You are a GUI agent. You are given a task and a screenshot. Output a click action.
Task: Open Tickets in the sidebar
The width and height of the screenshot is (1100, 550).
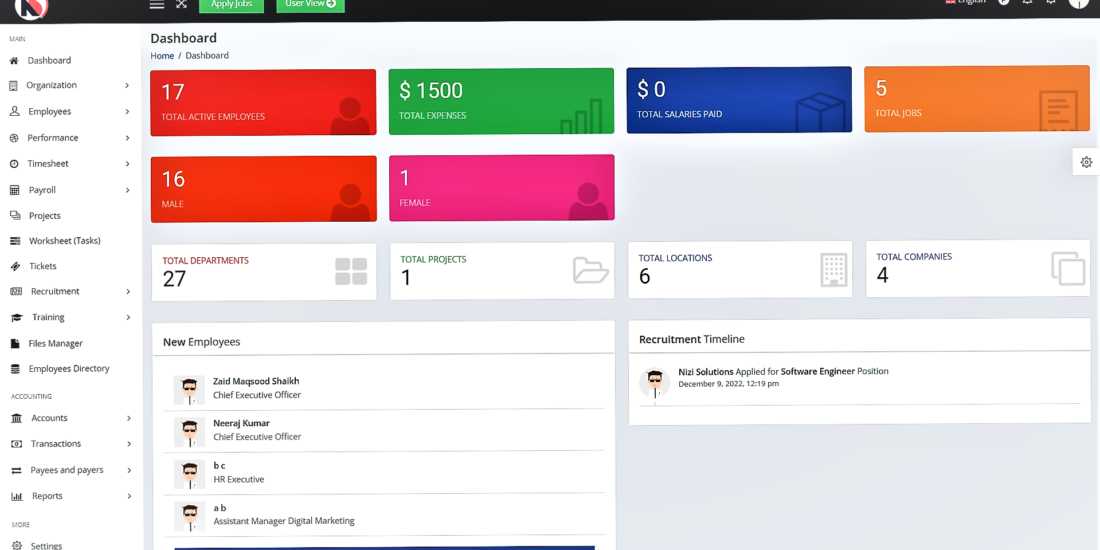(43, 267)
